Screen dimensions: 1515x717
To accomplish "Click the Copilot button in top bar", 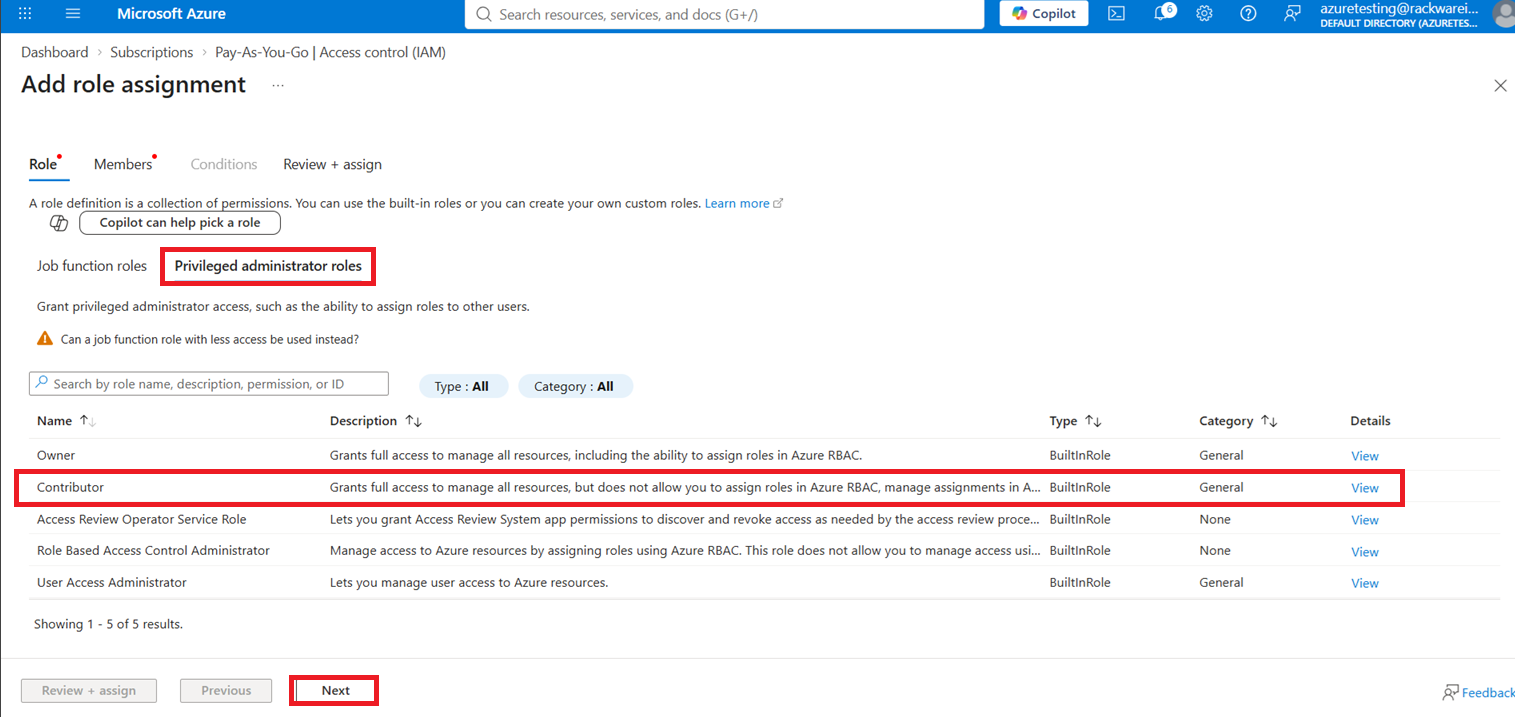I will [x=1044, y=14].
